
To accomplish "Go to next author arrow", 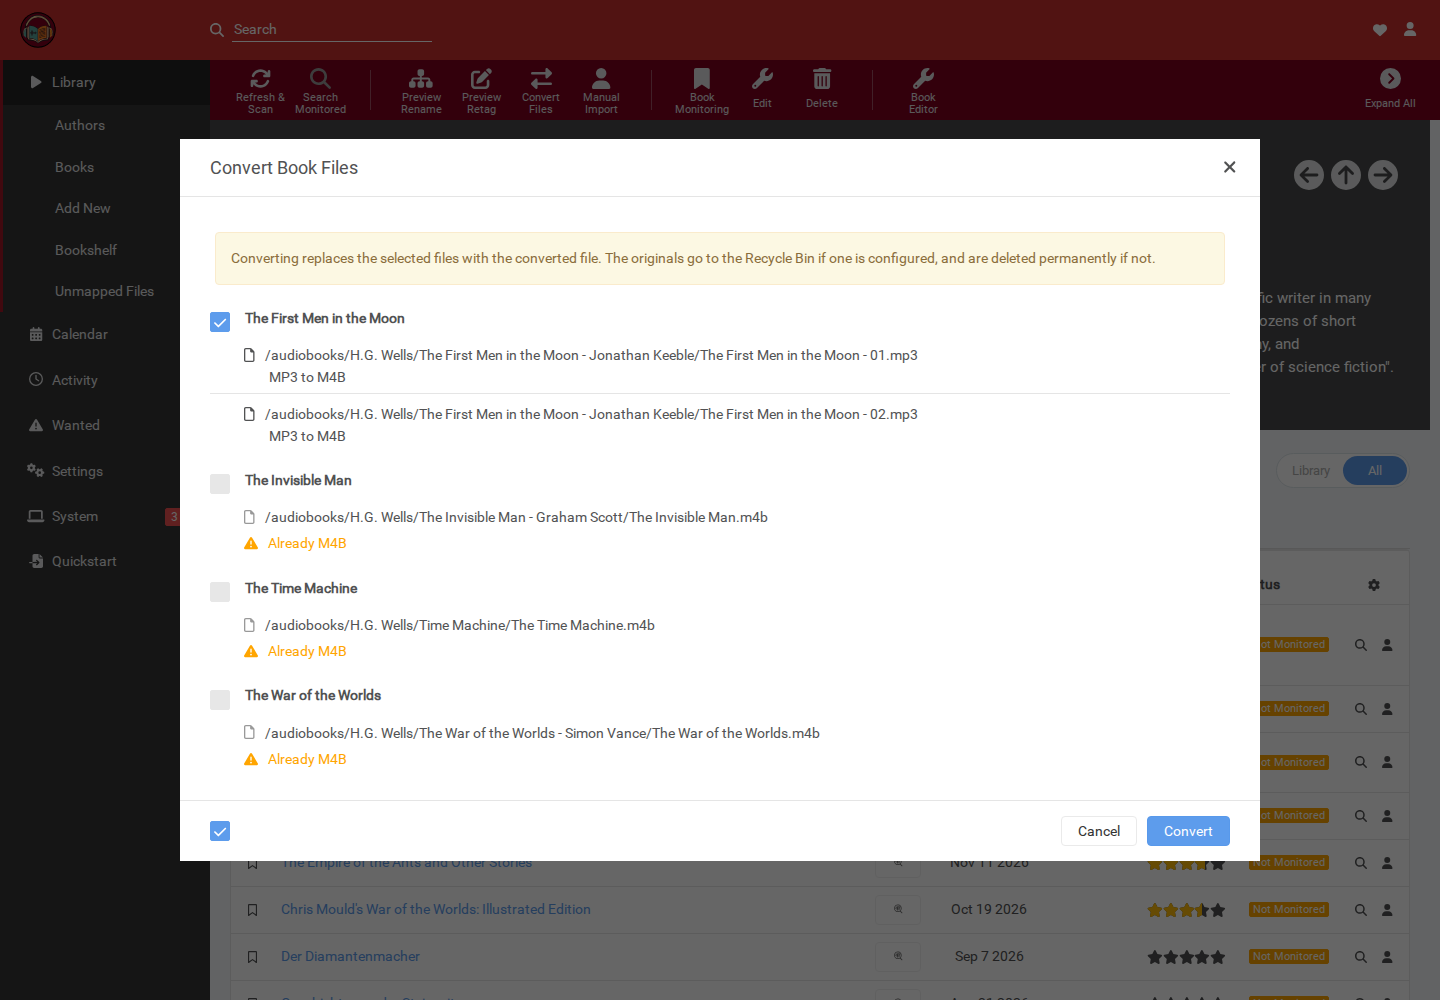I will (1383, 175).
